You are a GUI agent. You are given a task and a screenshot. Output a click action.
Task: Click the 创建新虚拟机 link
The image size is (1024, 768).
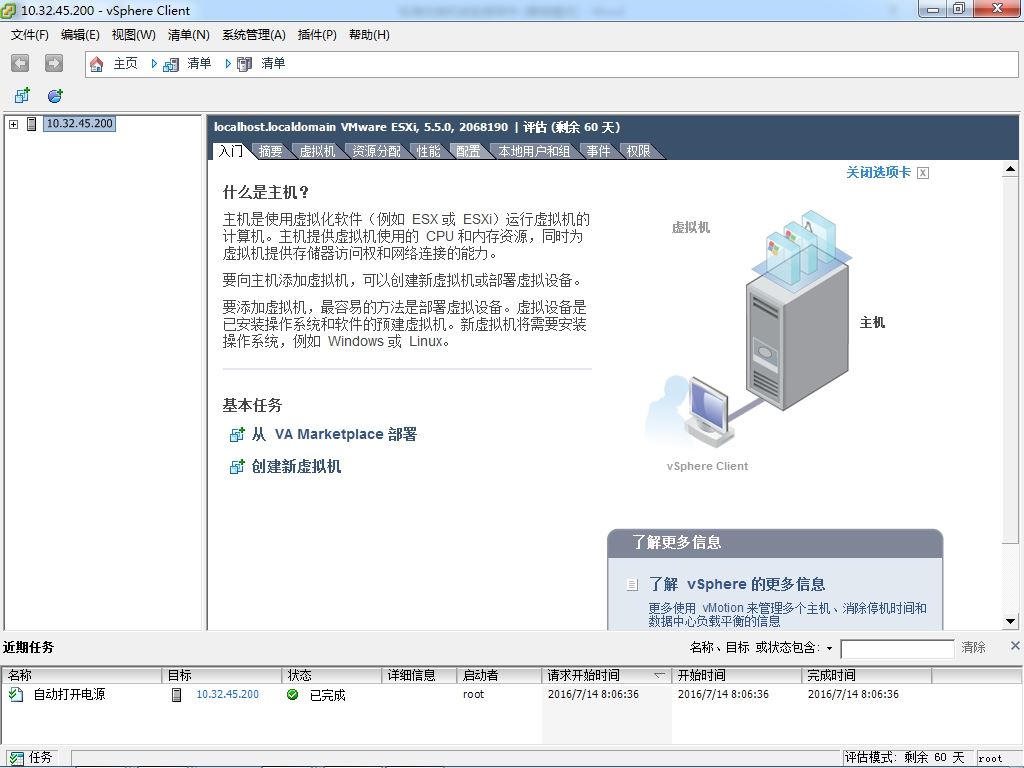coord(296,466)
